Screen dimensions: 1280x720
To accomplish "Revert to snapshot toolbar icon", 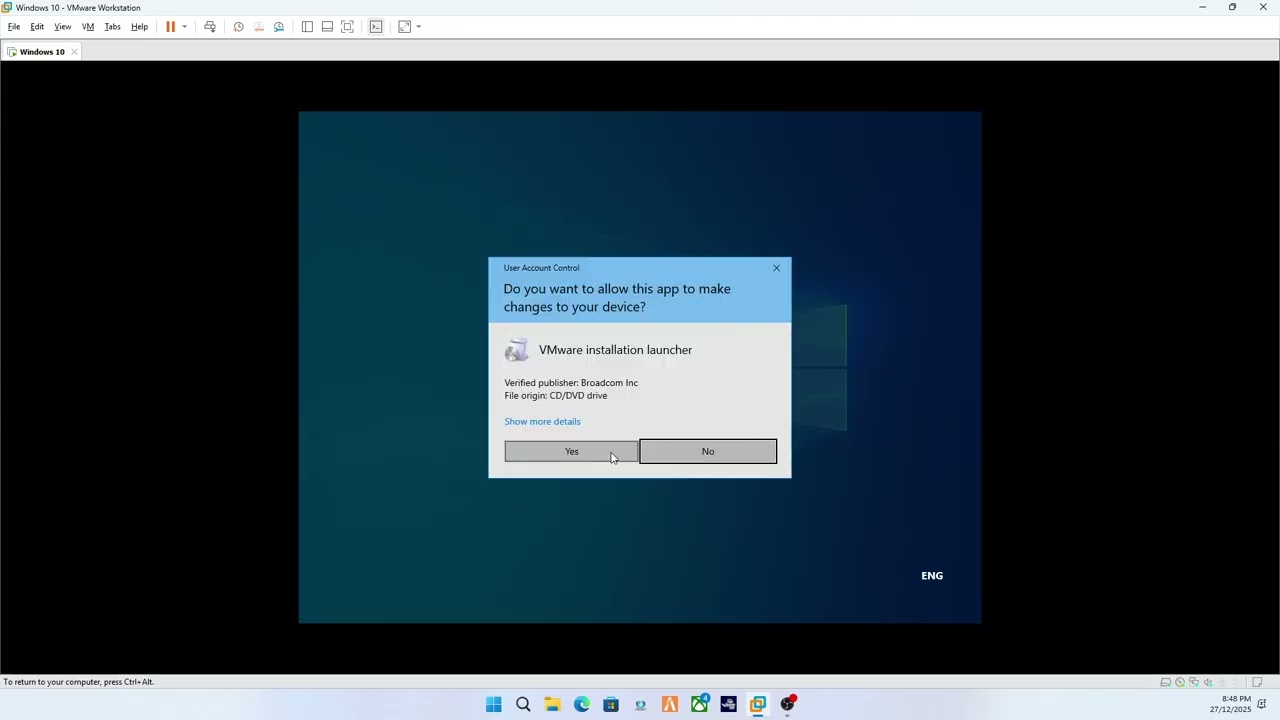I will tap(259, 27).
